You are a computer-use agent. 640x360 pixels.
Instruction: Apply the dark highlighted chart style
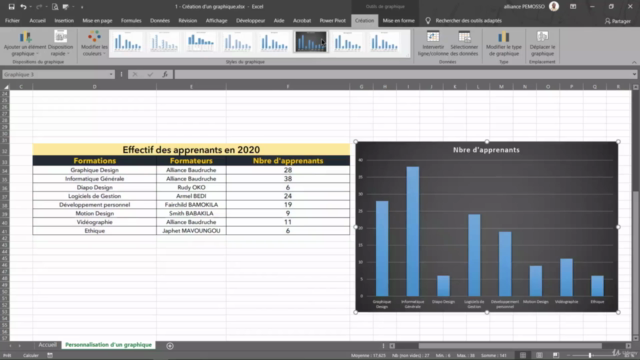311,42
